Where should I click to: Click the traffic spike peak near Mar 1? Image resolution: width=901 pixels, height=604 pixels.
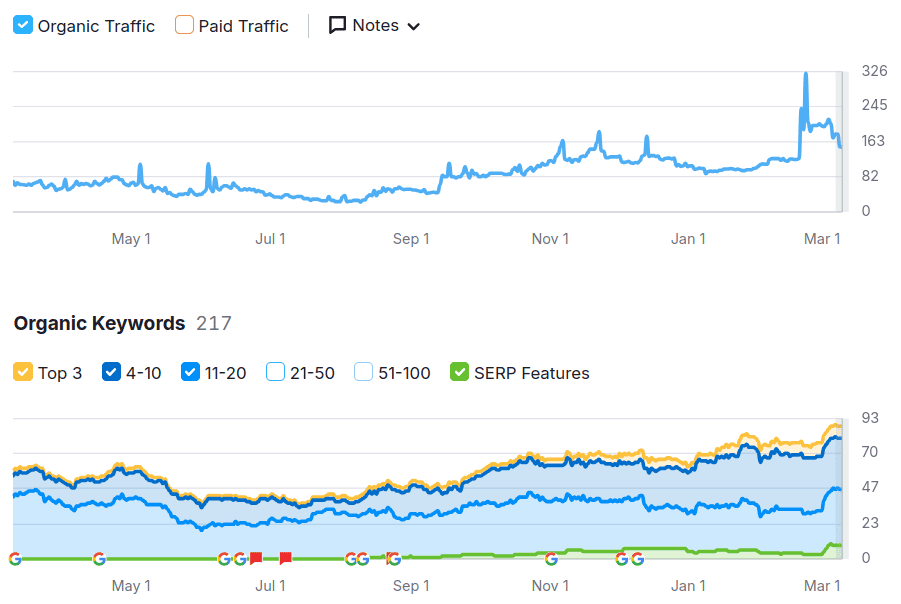tap(806, 71)
